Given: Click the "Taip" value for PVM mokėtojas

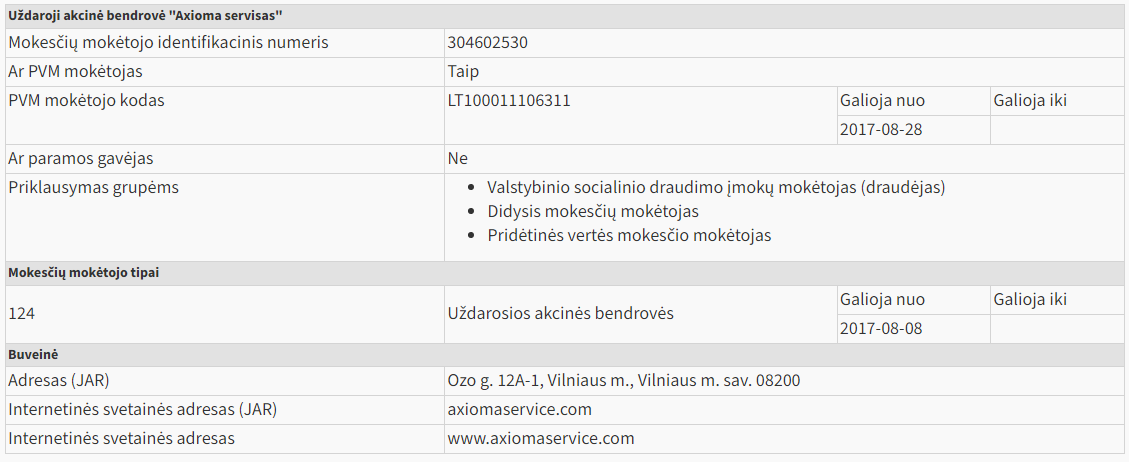Looking at the screenshot, I should tap(464, 72).
